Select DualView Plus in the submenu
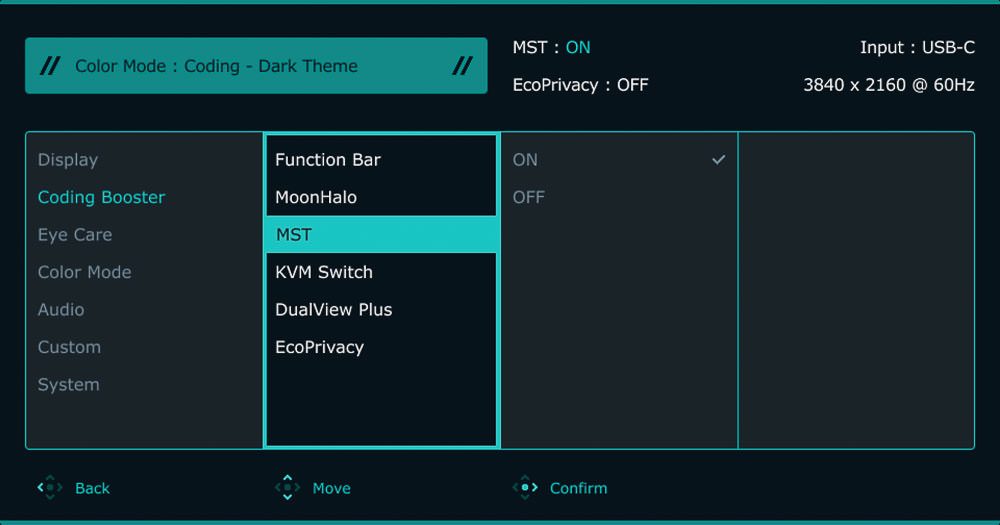The image size is (1000, 525). (334, 310)
